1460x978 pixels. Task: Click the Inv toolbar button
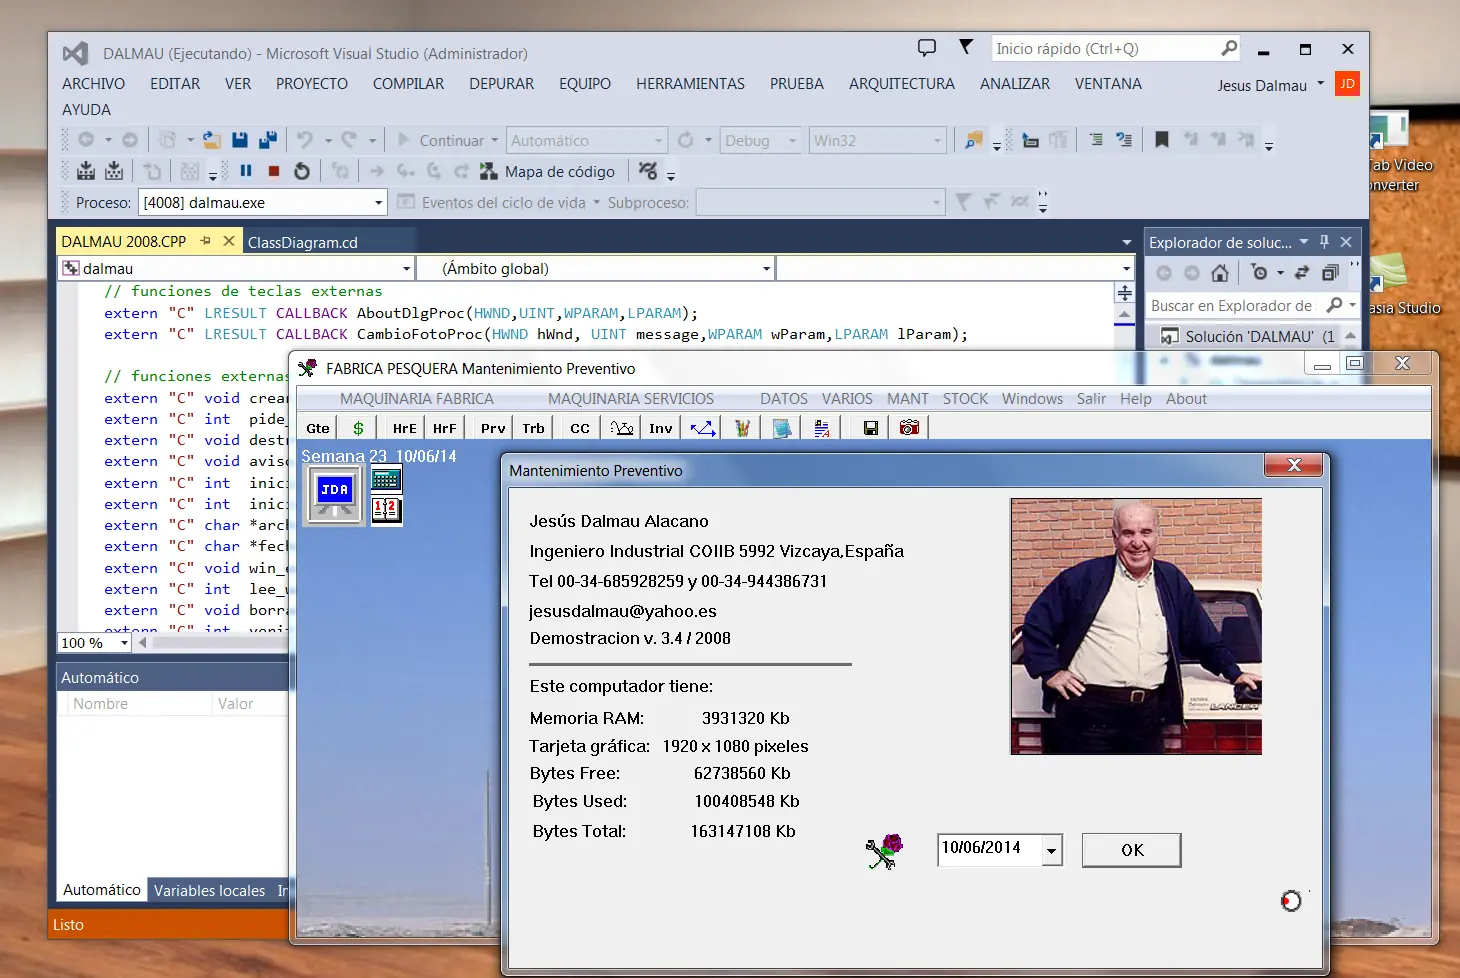pos(661,428)
